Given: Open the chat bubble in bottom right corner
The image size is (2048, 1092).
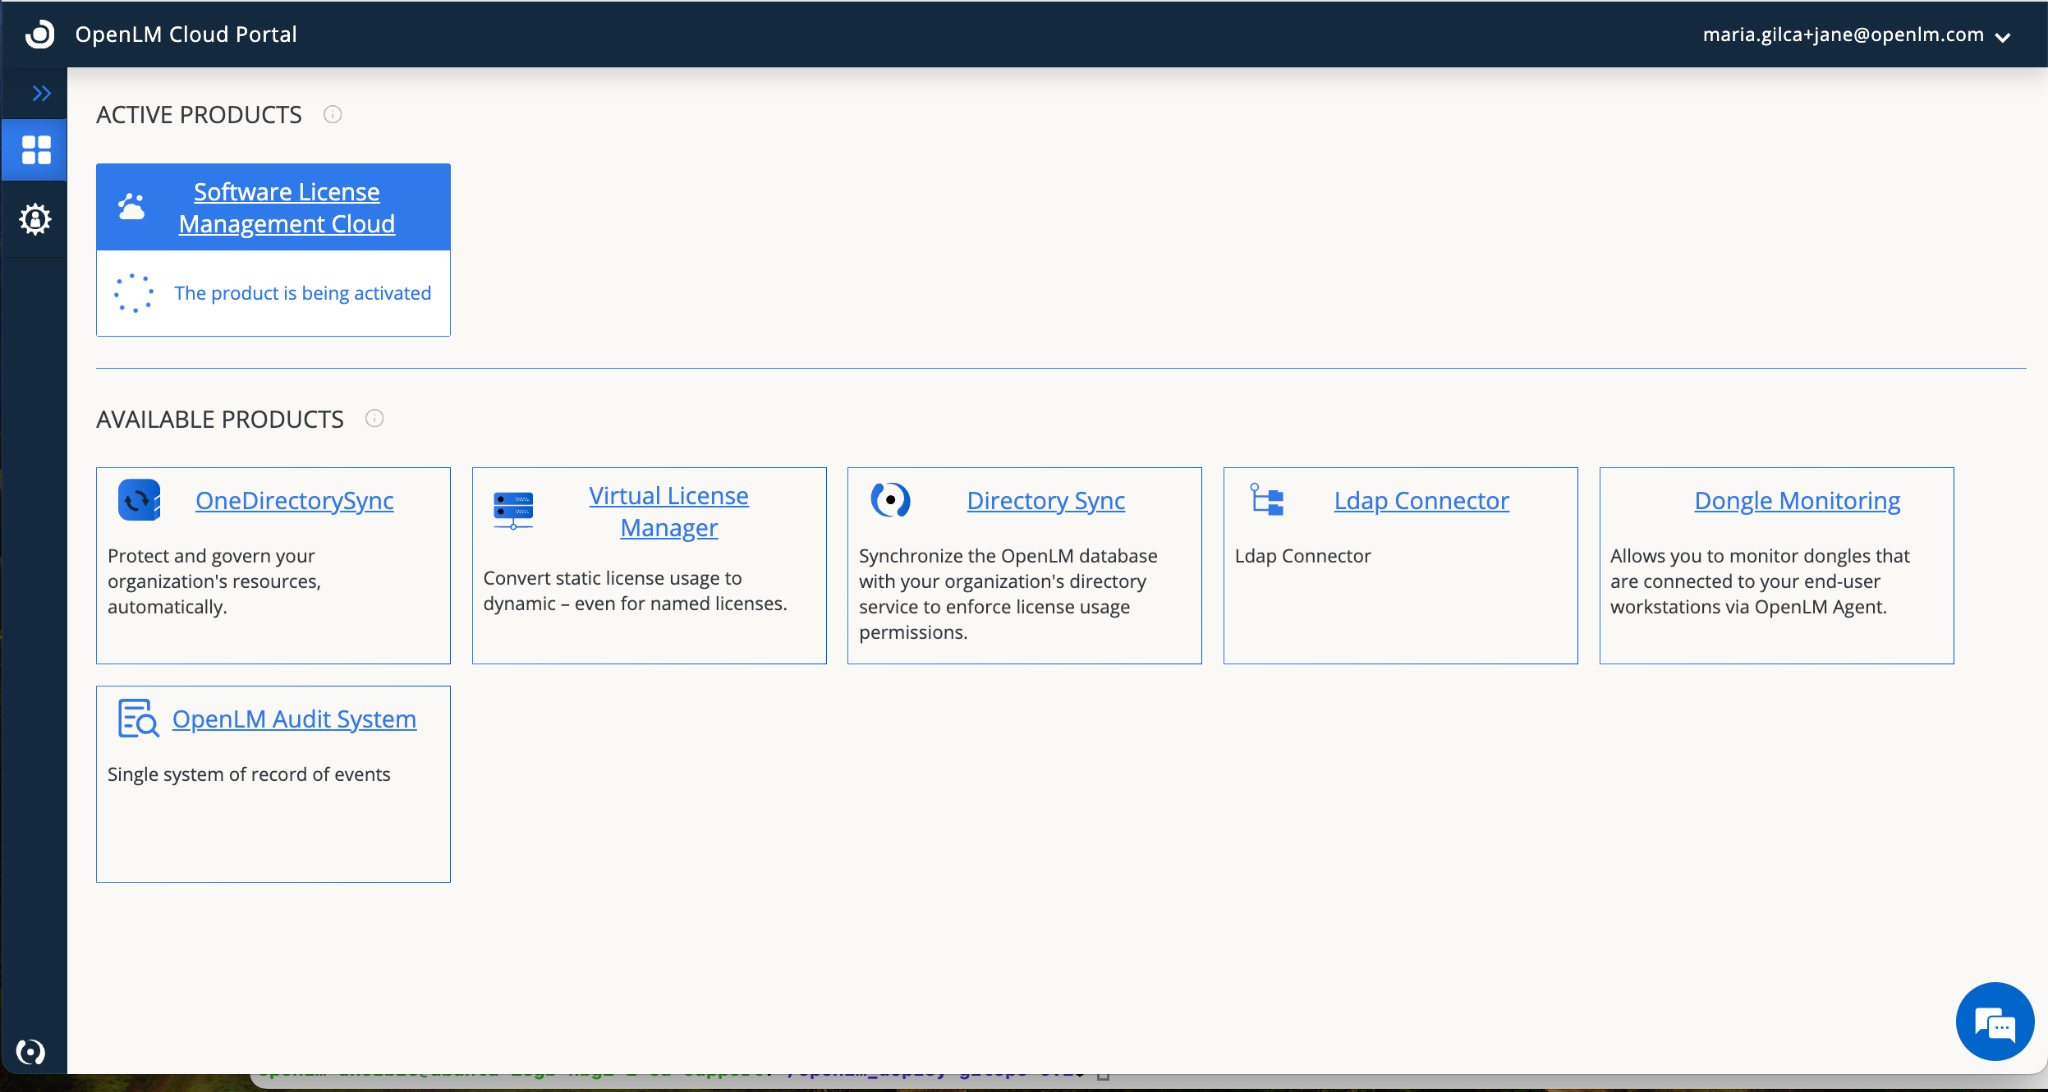Looking at the screenshot, I should click(x=1994, y=1021).
